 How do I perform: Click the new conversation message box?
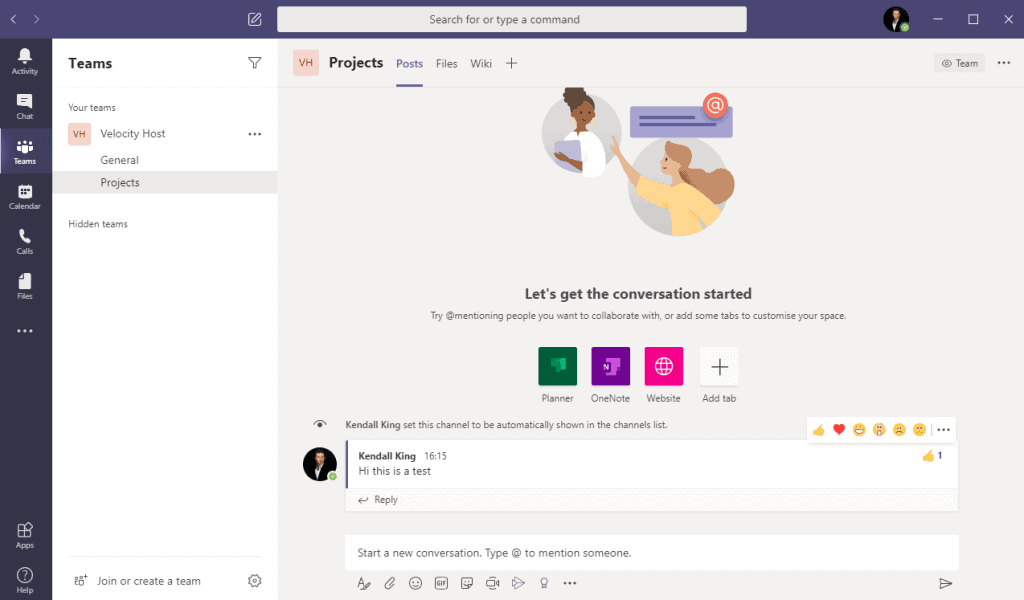pyautogui.click(x=652, y=553)
